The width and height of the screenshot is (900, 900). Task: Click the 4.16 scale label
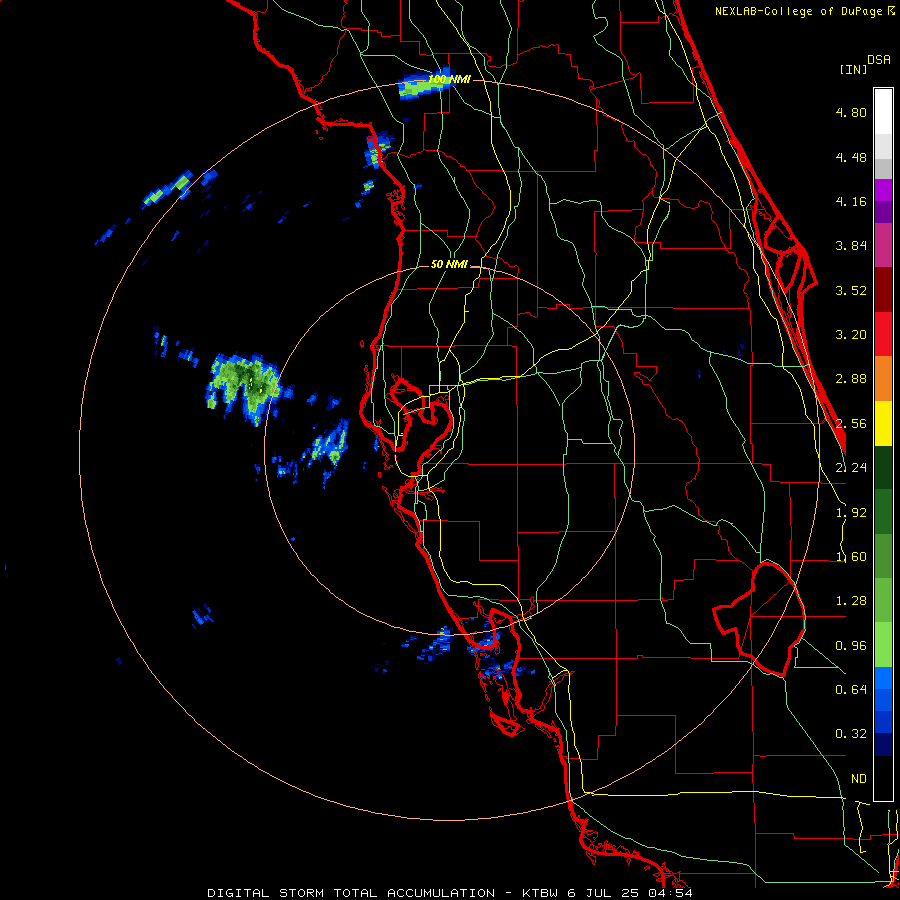pyautogui.click(x=851, y=201)
